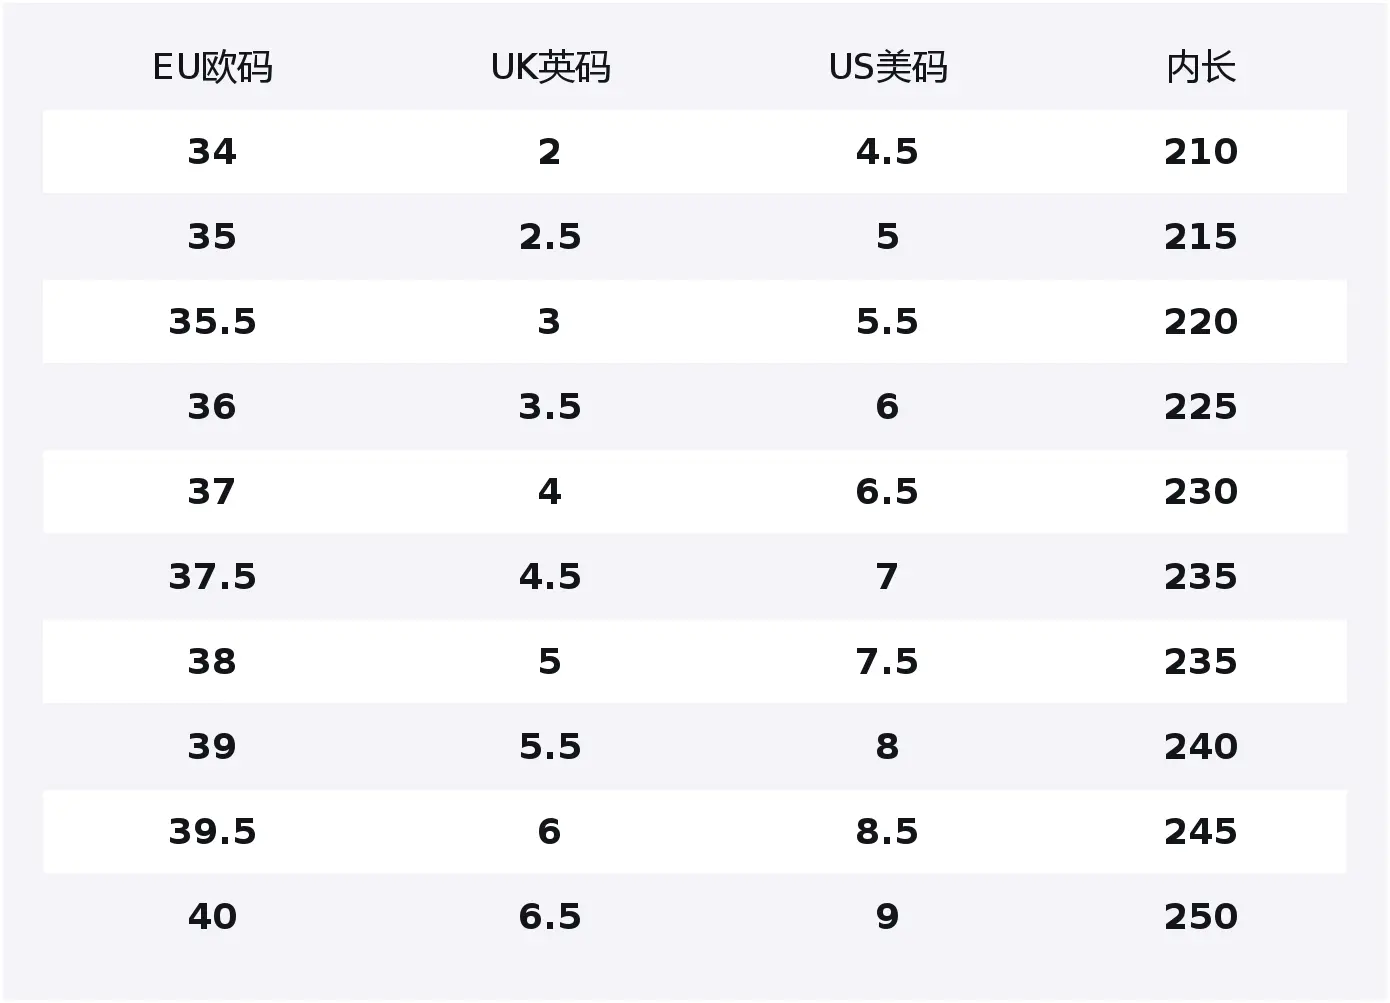Click US size 9 in last row

887,917
